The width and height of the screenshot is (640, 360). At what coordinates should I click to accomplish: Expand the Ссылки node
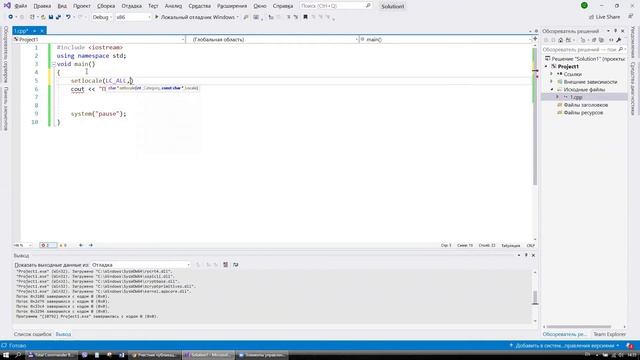pyautogui.click(x=551, y=74)
